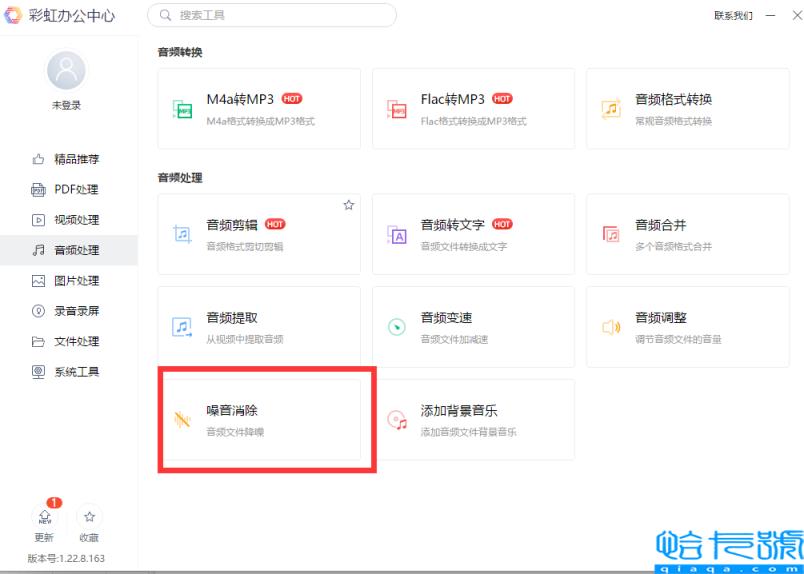Select 音频处理 in sidebar

click(69, 250)
